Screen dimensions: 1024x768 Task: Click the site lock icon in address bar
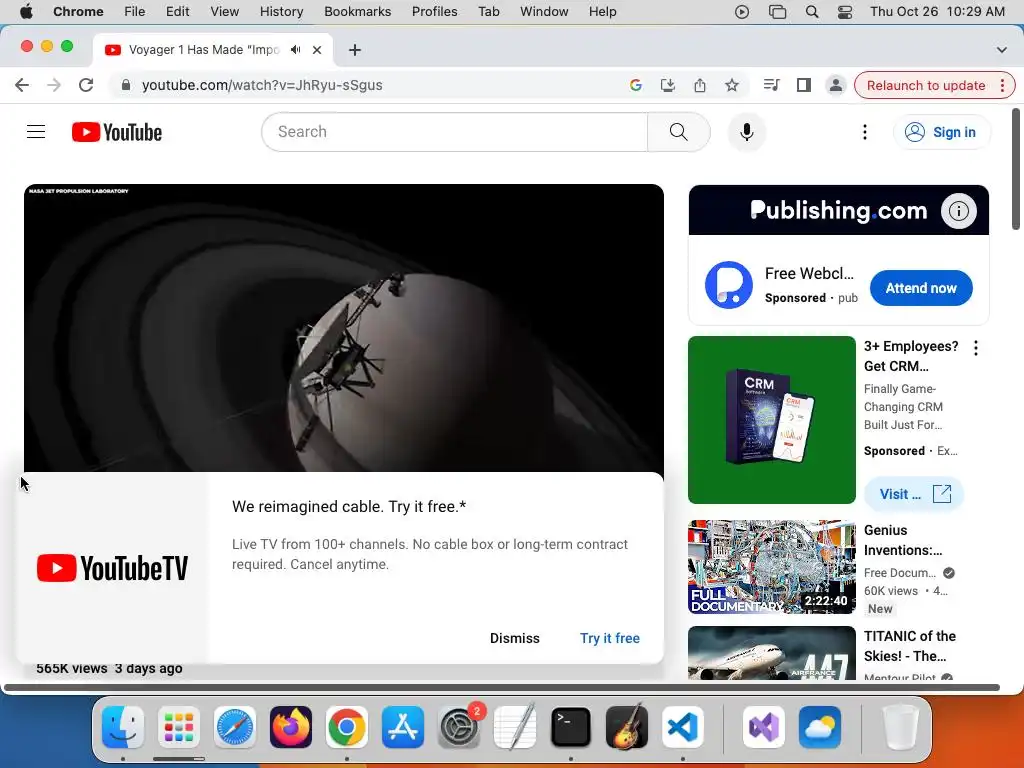pyautogui.click(x=127, y=85)
